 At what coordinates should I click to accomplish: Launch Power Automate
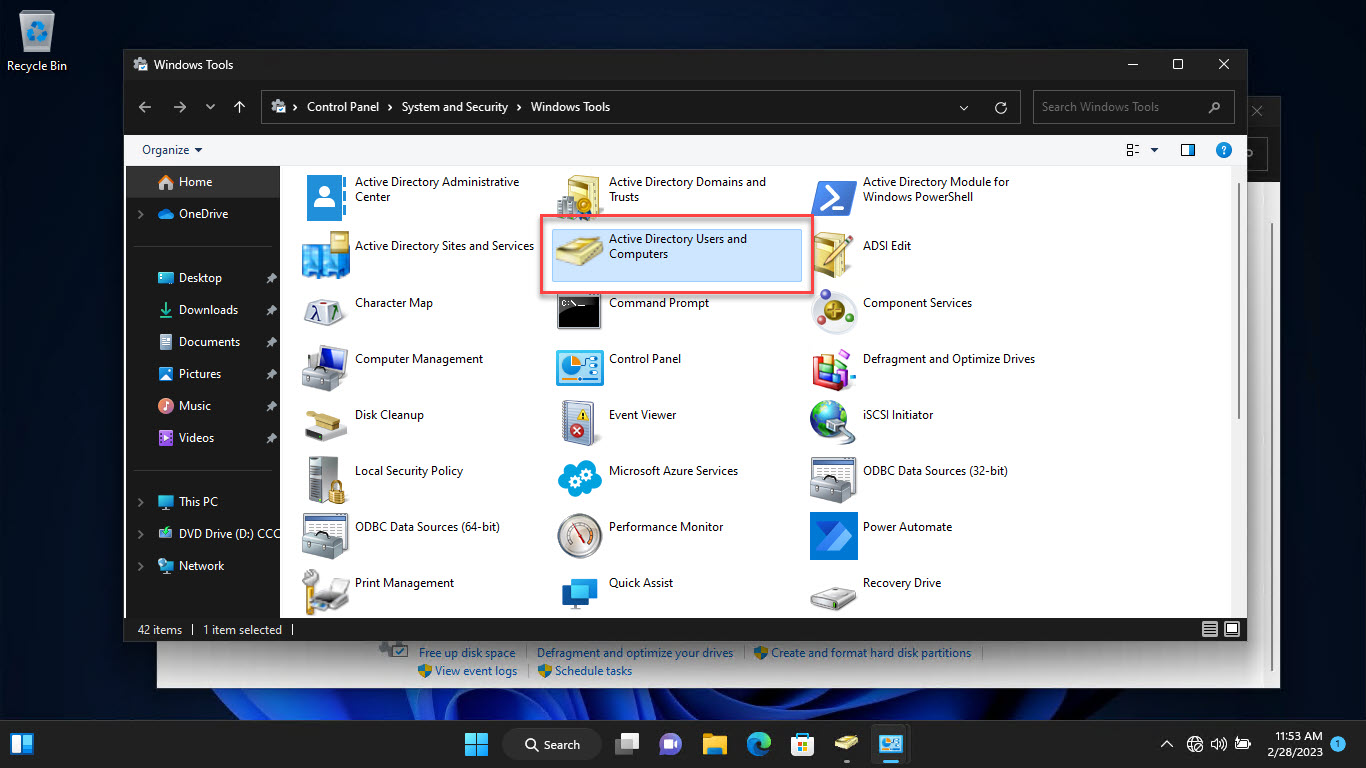[907, 527]
